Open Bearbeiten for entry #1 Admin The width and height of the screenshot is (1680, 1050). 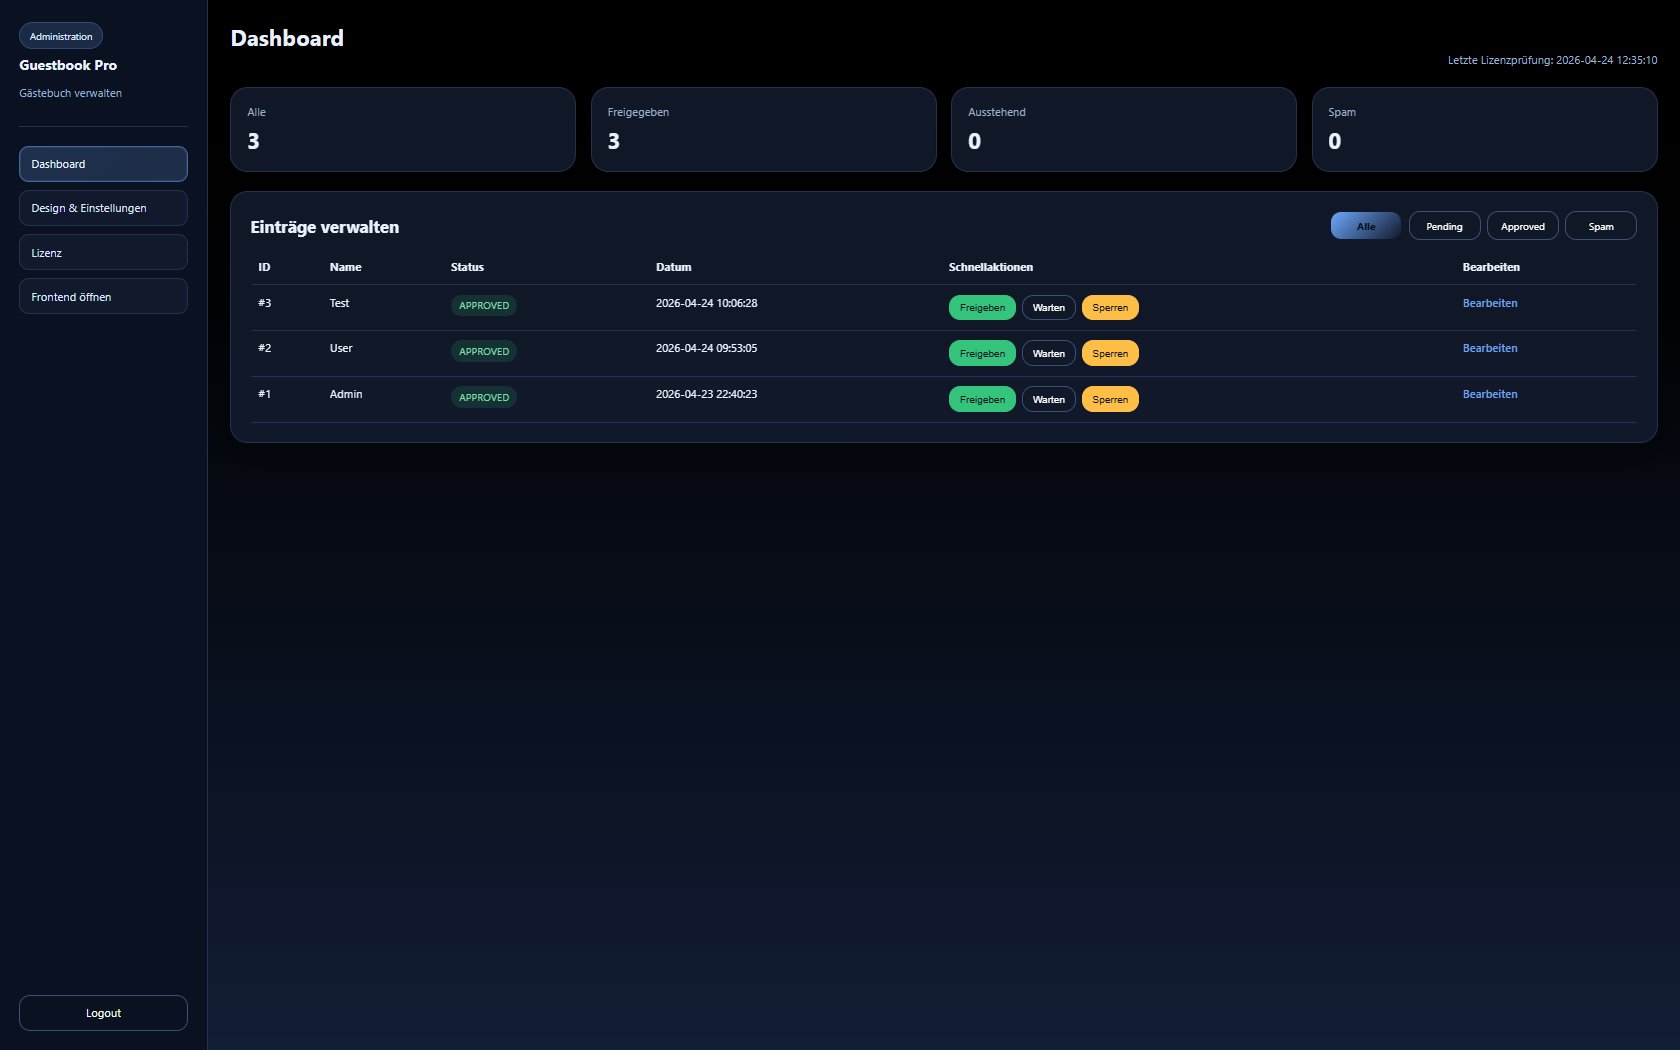tap(1490, 394)
